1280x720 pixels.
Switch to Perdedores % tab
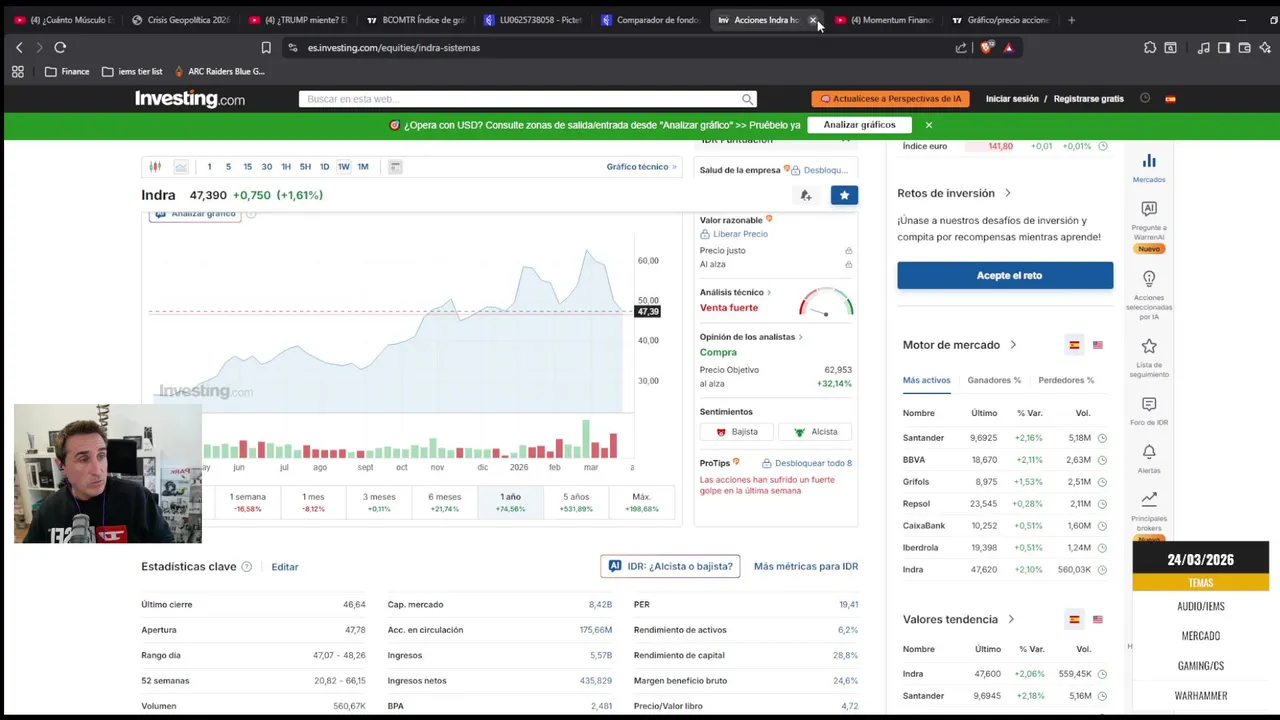(1066, 380)
